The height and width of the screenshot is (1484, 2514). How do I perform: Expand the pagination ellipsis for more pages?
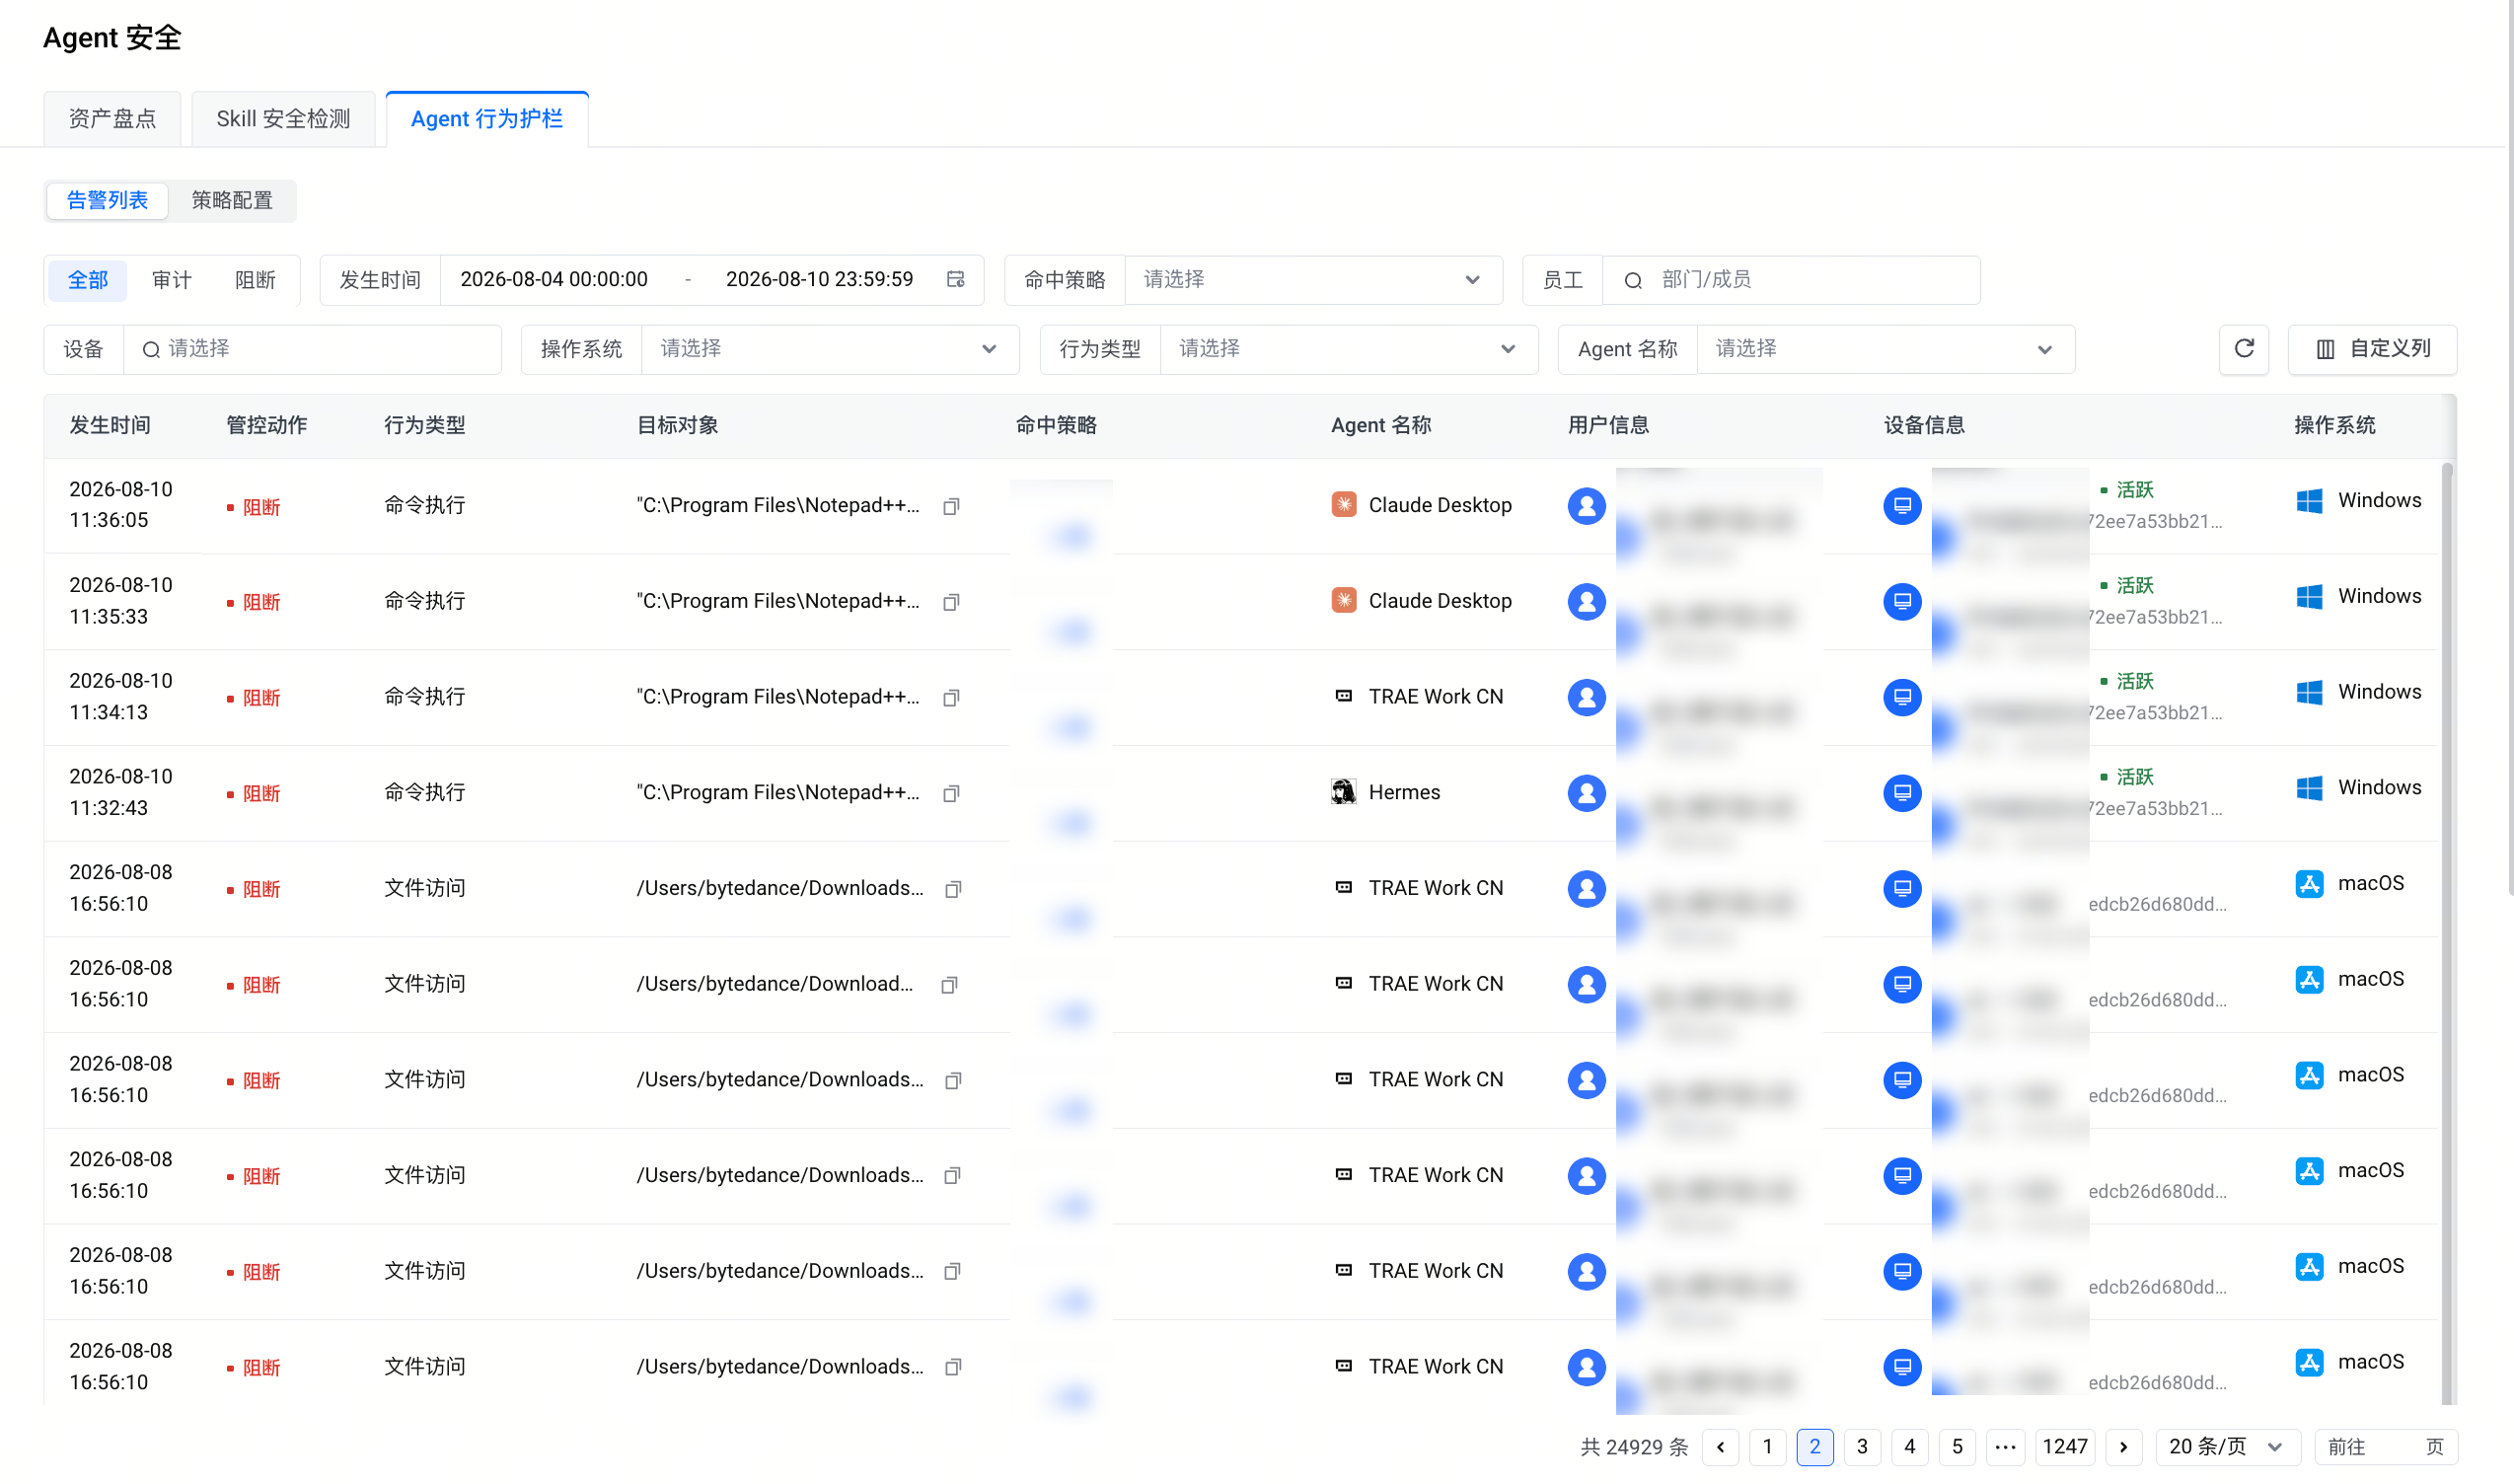pyautogui.click(x=2005, y=1447)
